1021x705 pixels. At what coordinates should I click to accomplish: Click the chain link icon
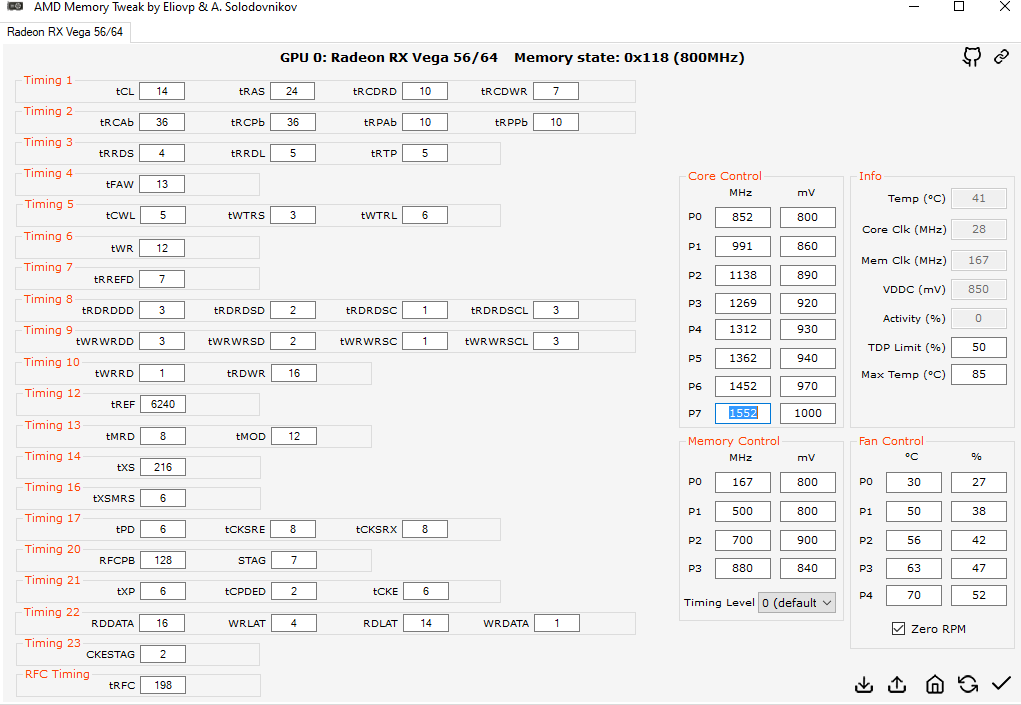tap(1001, 57)
